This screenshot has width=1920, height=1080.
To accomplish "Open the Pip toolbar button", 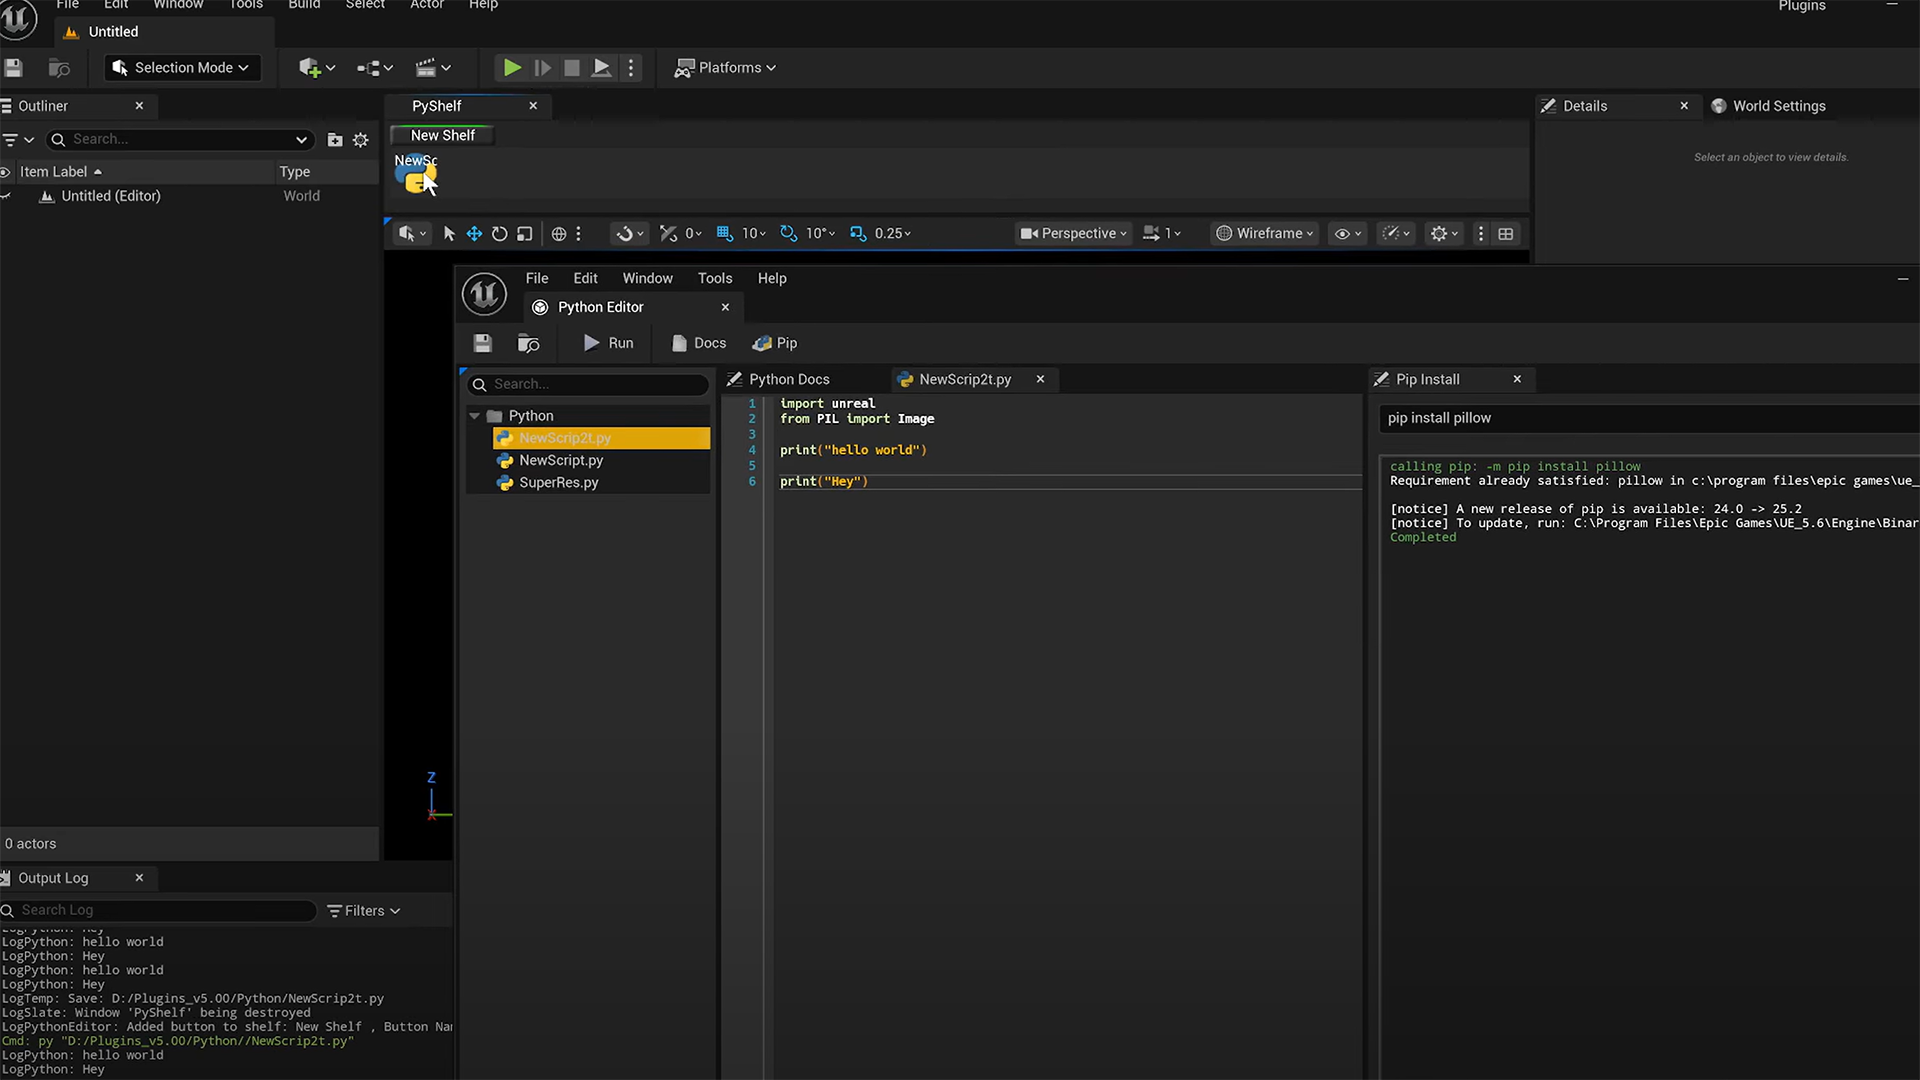I will (775, 343).
